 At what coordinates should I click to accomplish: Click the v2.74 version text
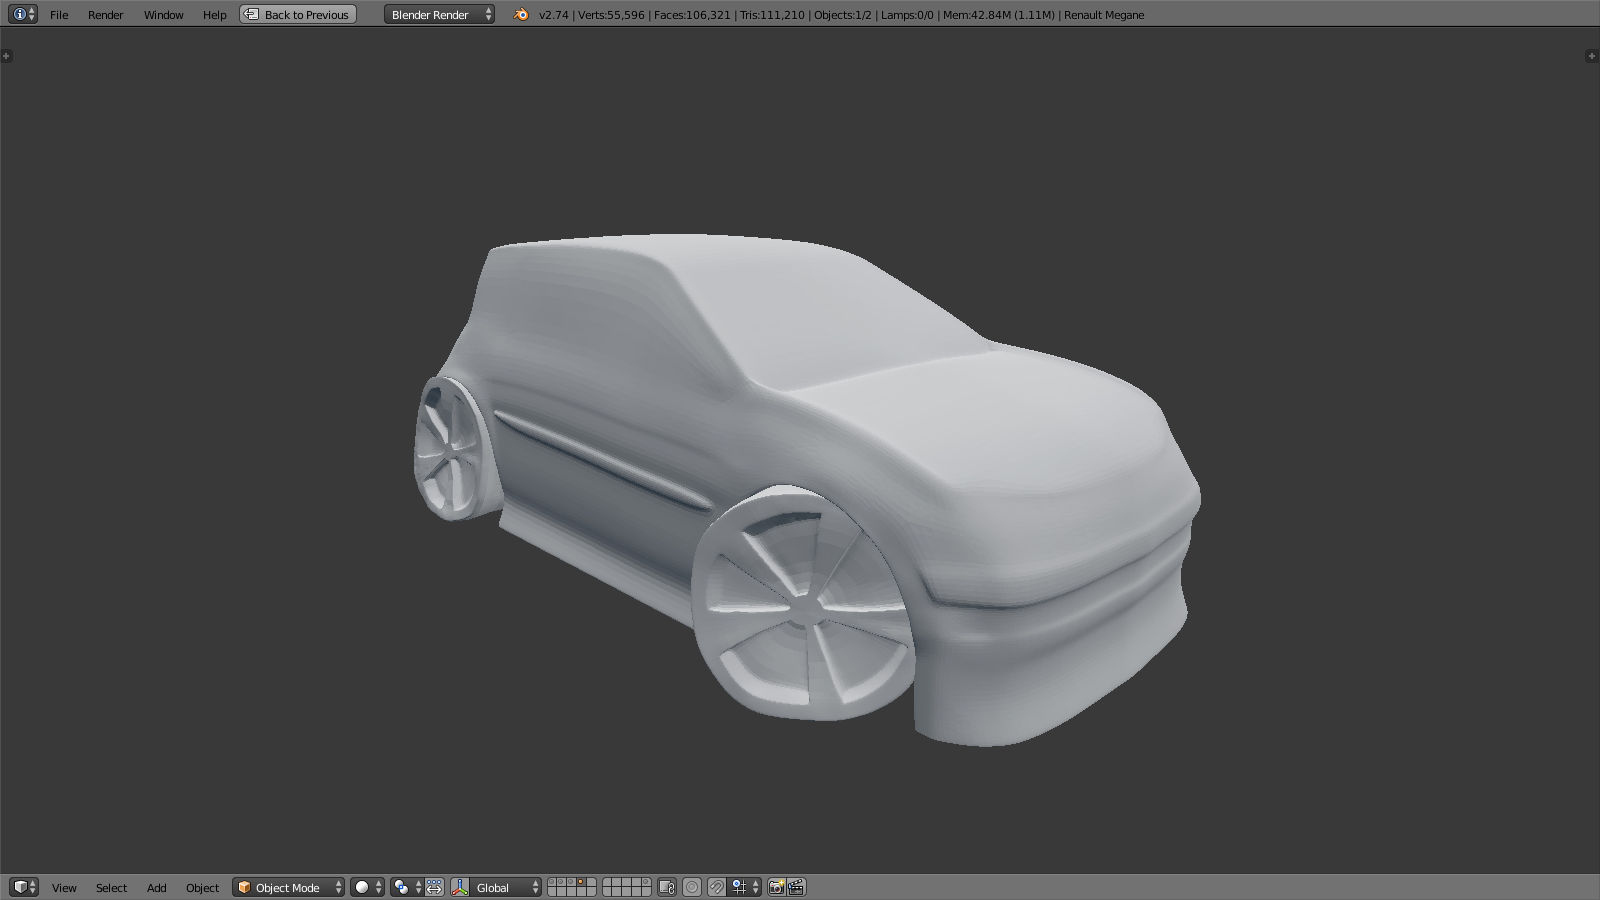(x=553, y=15)
